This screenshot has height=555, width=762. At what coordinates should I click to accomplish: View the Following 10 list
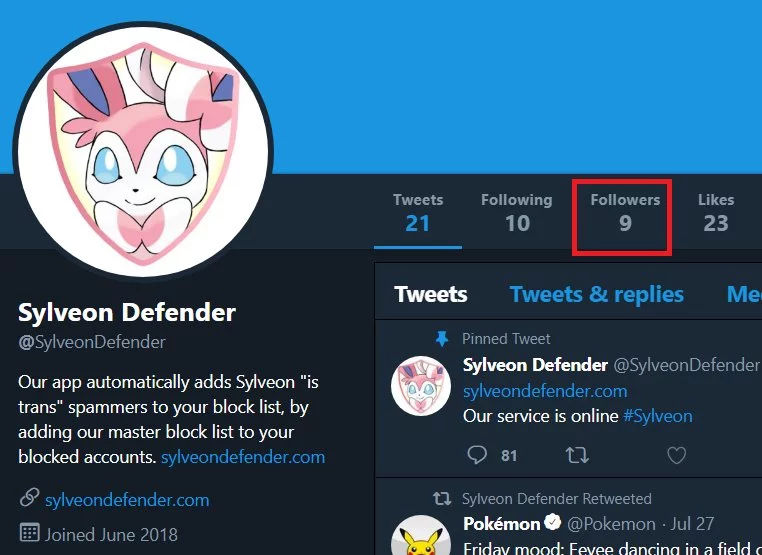tap(517, 213)
